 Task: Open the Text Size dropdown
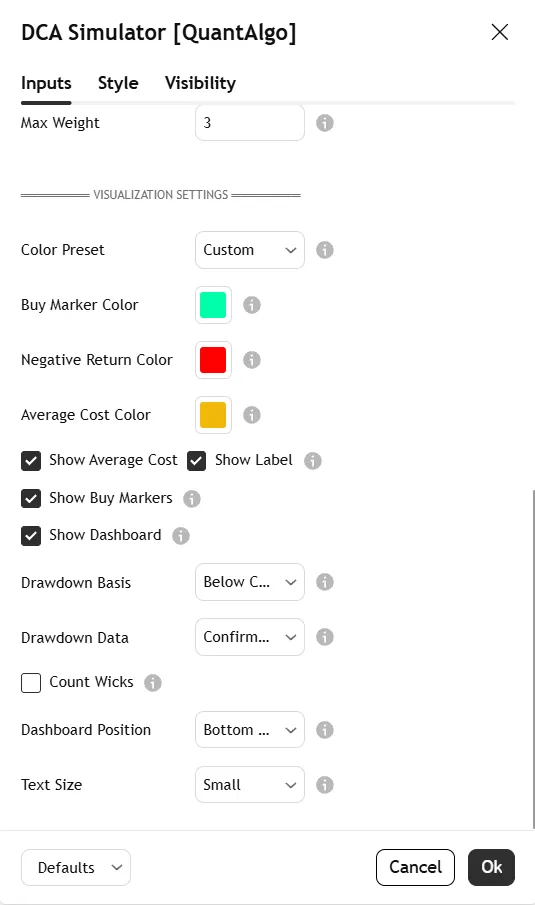click(250, 784)
